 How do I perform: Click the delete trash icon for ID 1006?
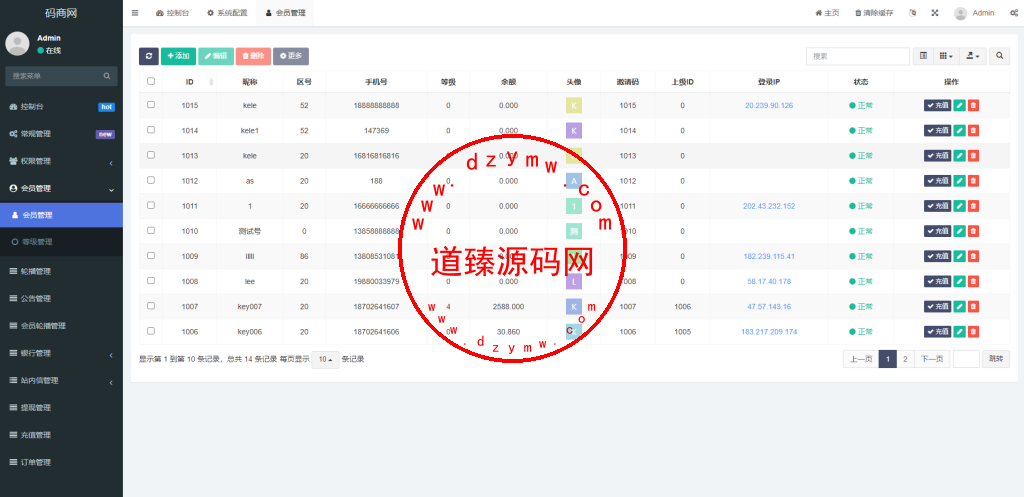tap(973, 332)
